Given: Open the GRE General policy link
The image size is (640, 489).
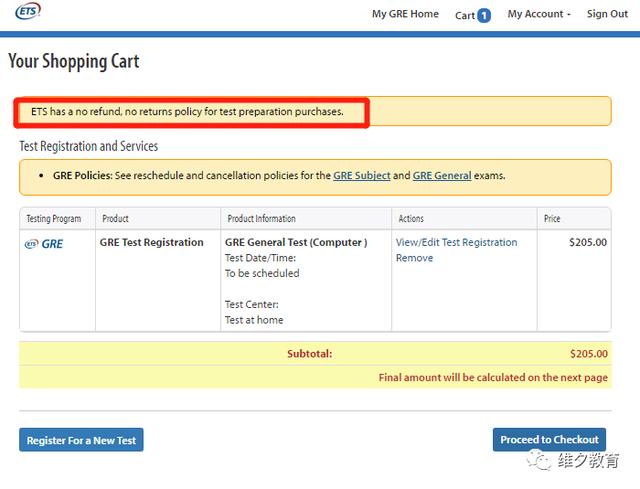Looking at the screenshot, I should coord(442,176).
